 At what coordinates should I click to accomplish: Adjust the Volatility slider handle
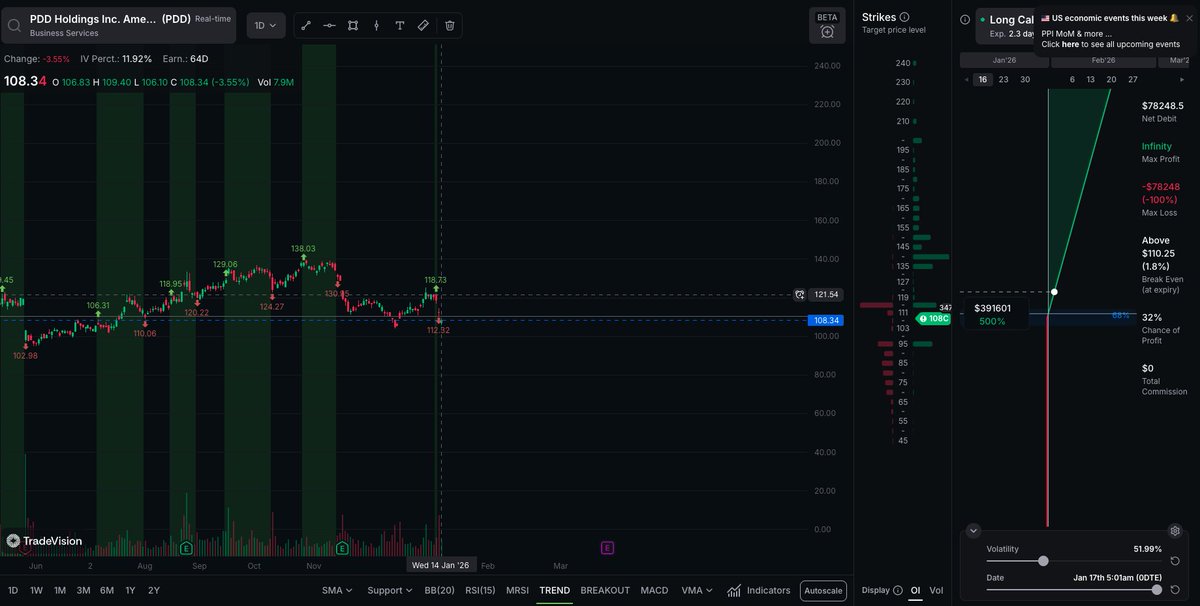tap(1044, 561)
